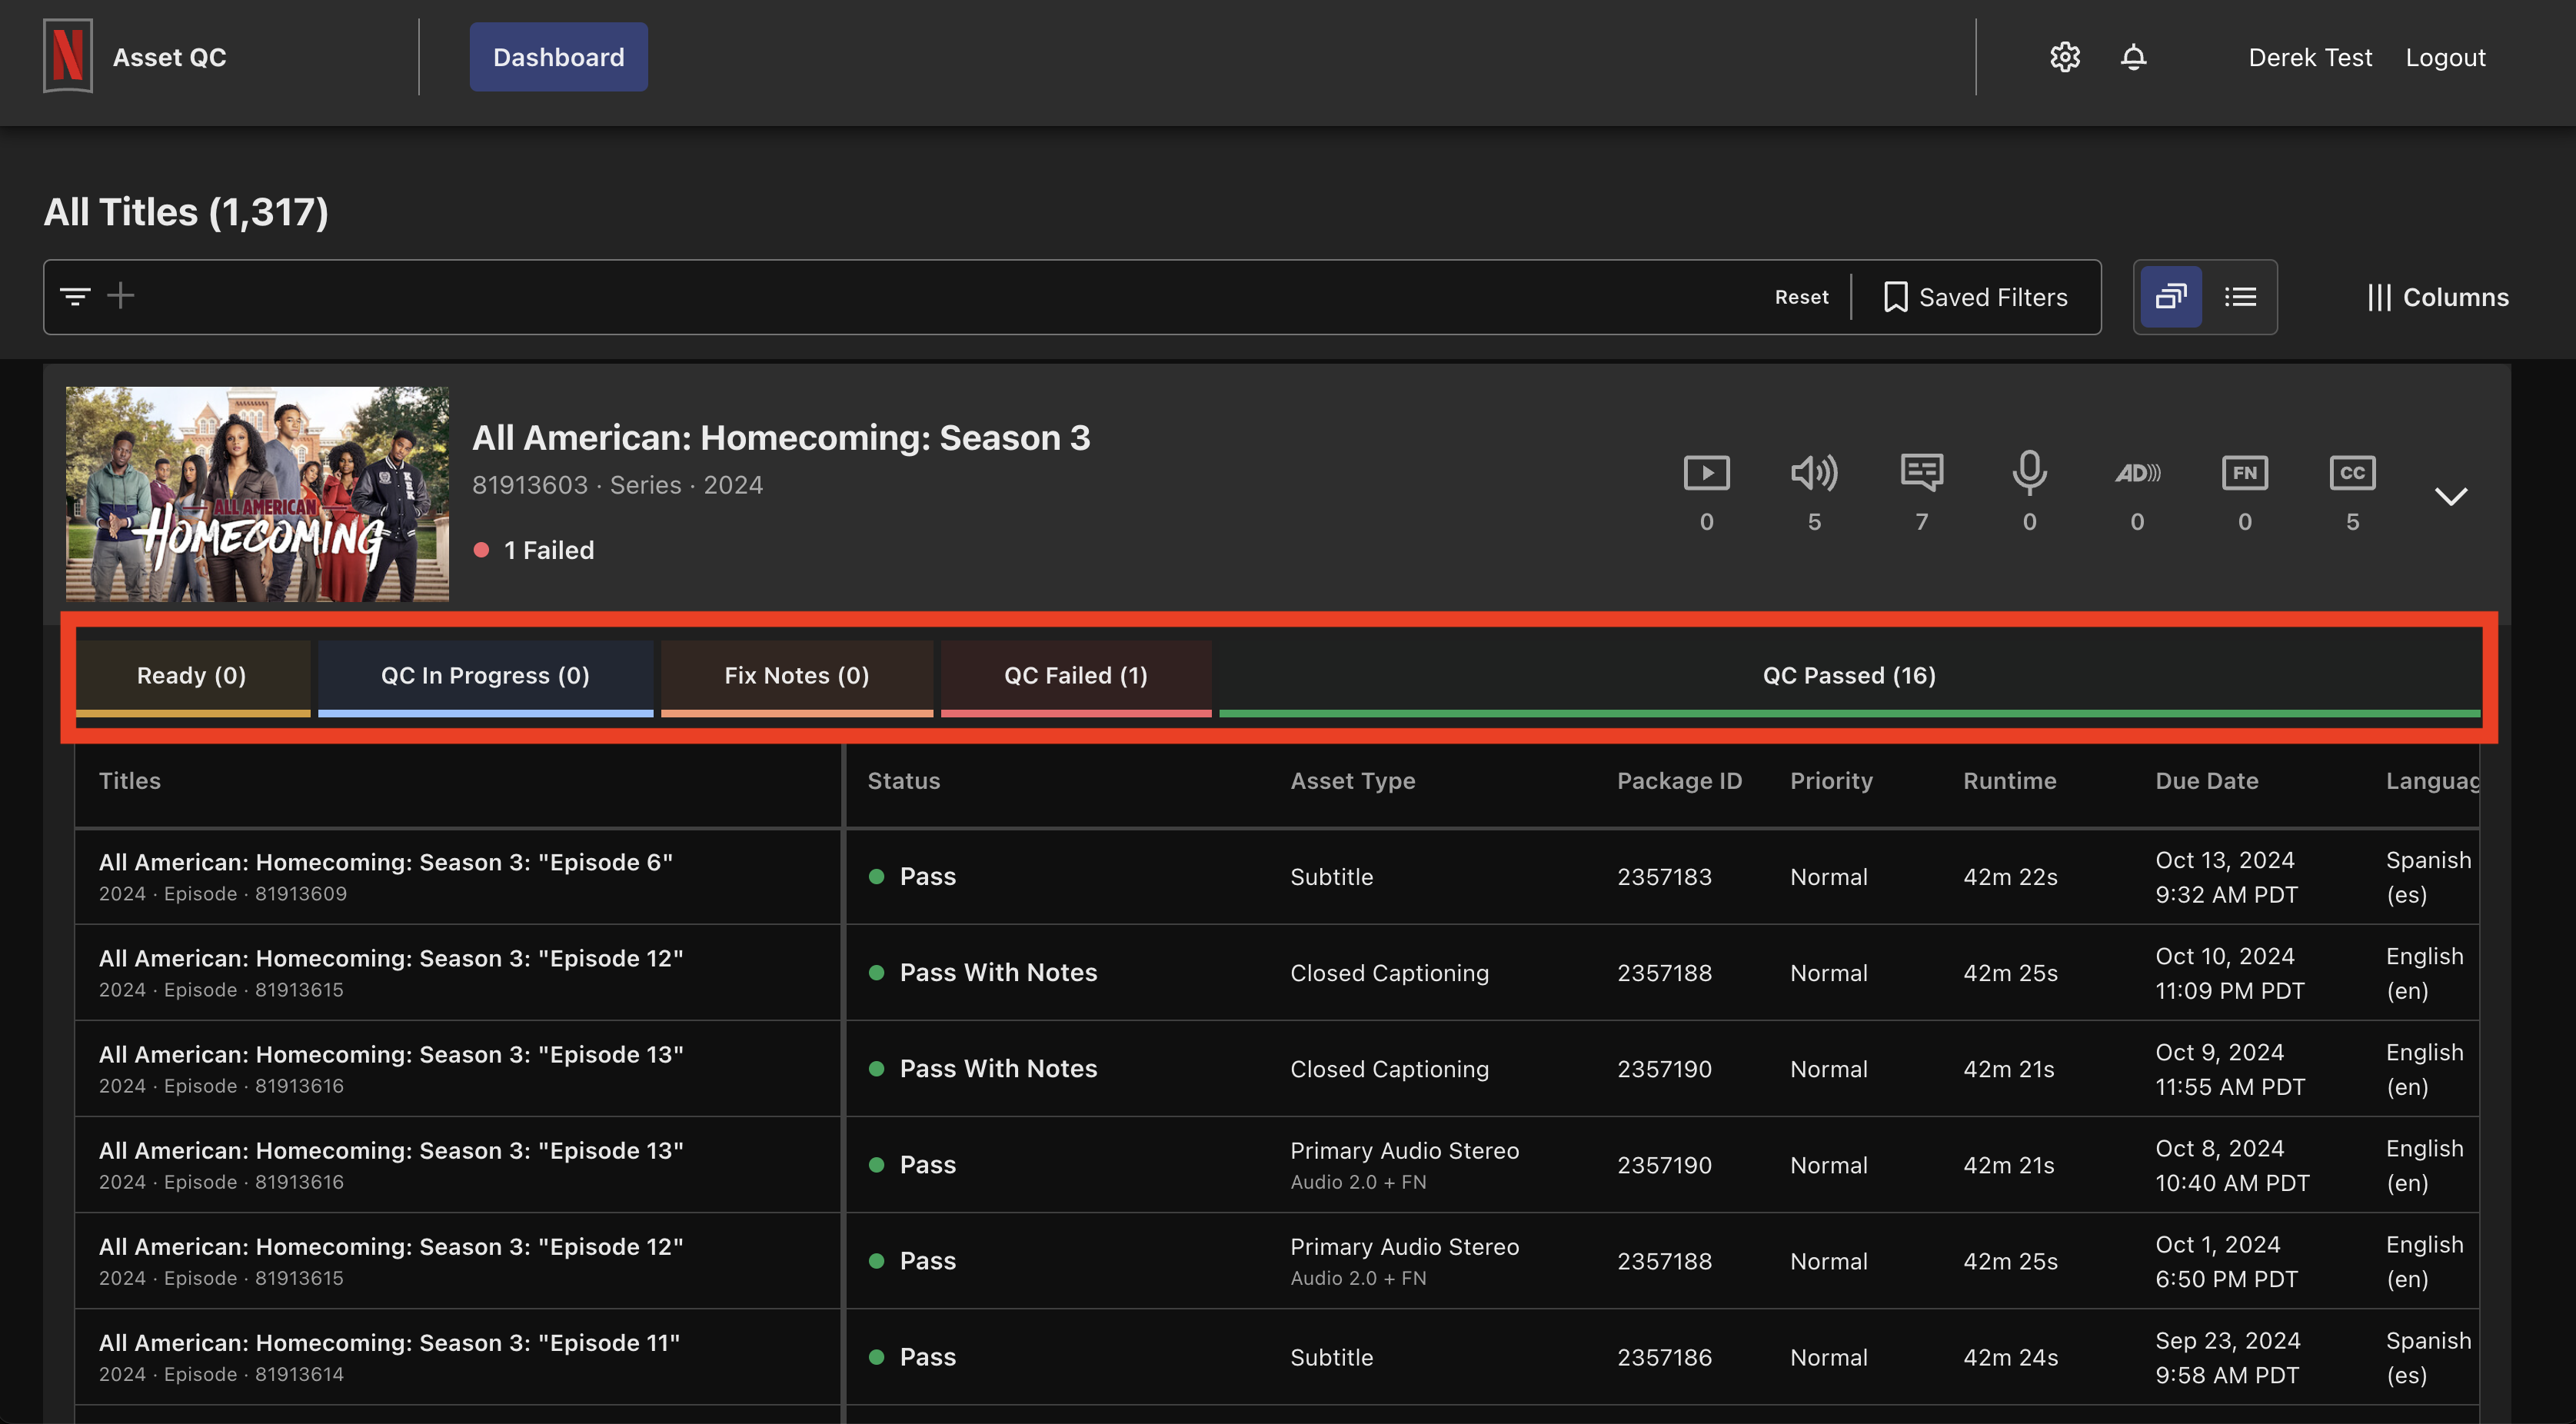This screenshot has width=2576, height=1424.
Task: Switch to grouped card view
Action: tap(2170, 297)
